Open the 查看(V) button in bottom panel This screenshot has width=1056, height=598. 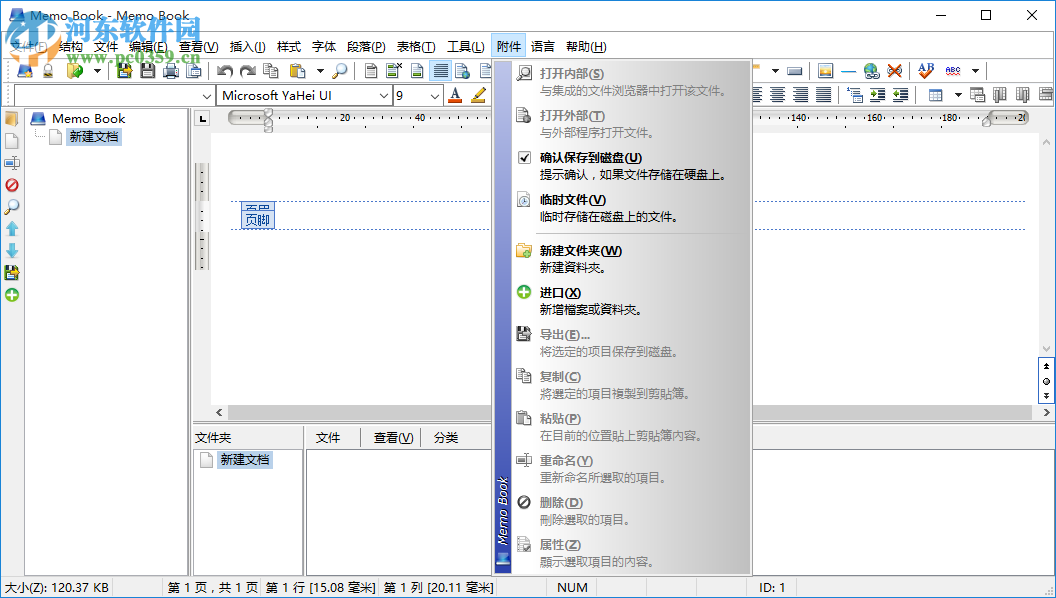pyautogui.click(x=393, y=438)
